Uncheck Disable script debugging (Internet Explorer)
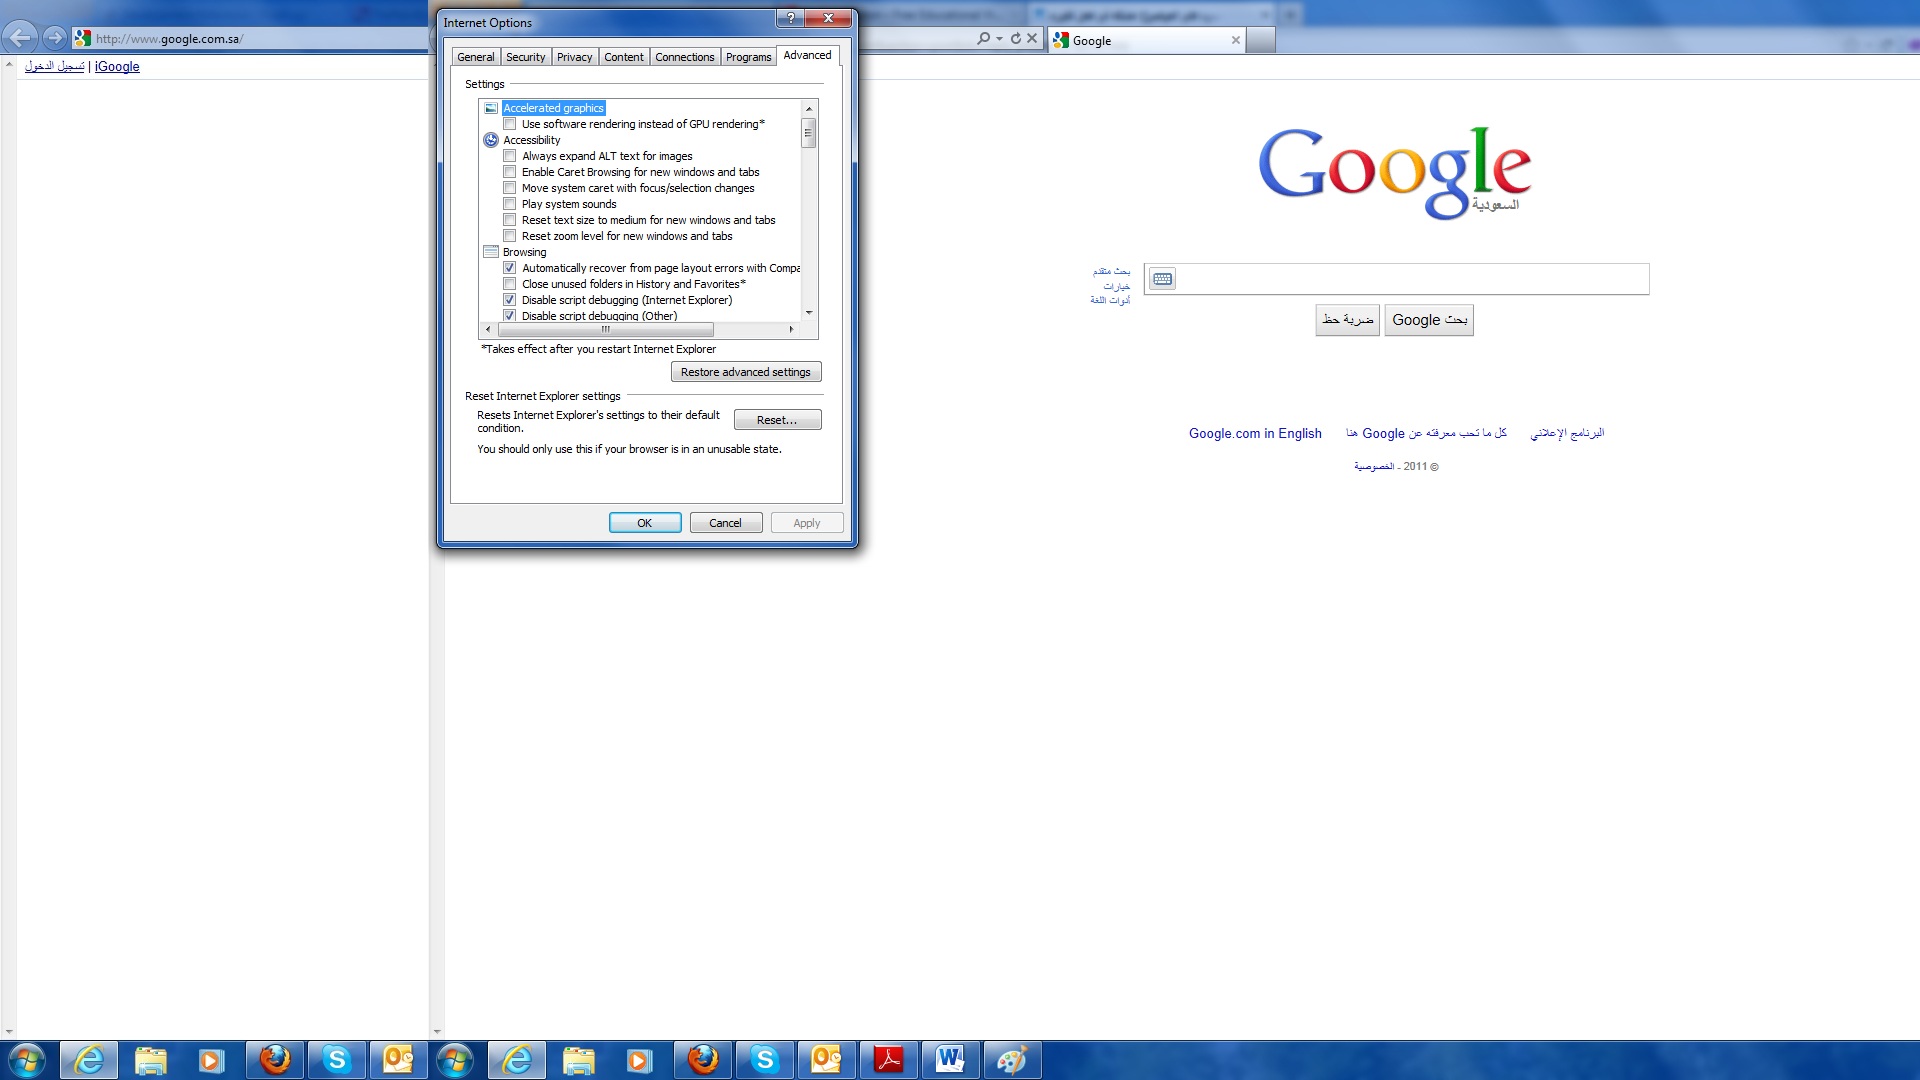This screenshot has height=1080, width=1920. point(510,300)
